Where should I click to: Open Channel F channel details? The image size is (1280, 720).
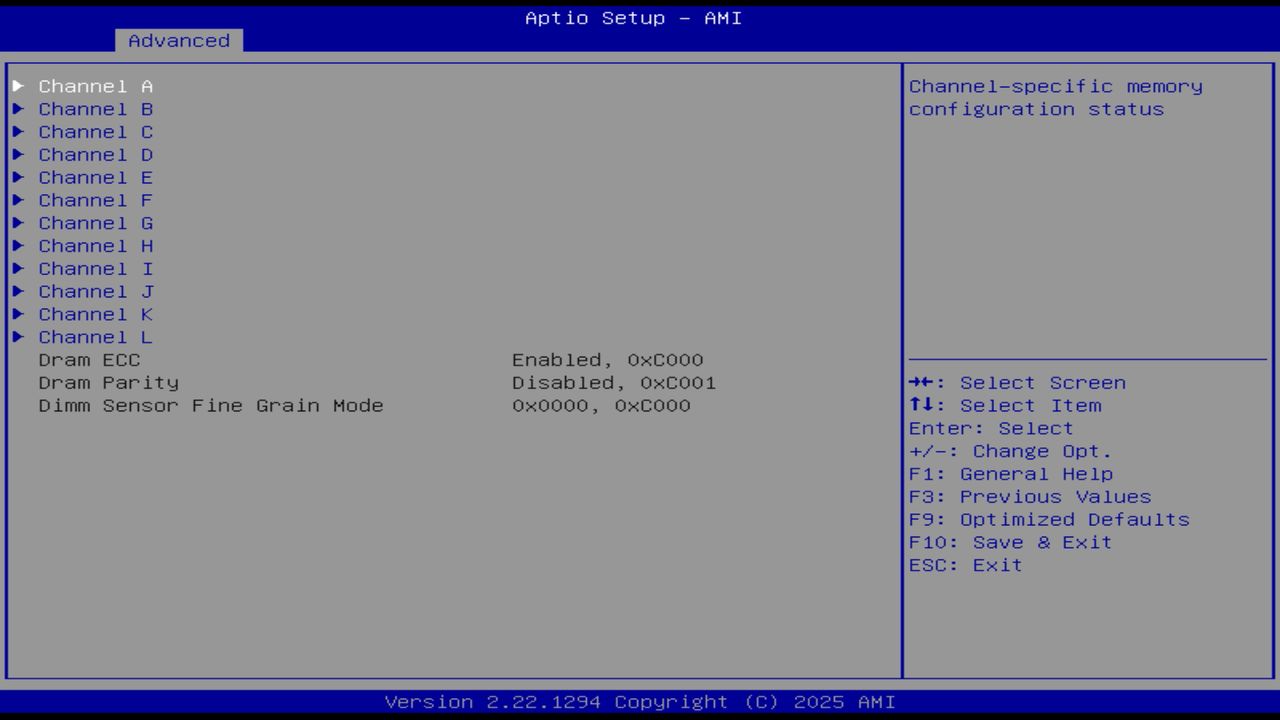click(x=95, y=200)
